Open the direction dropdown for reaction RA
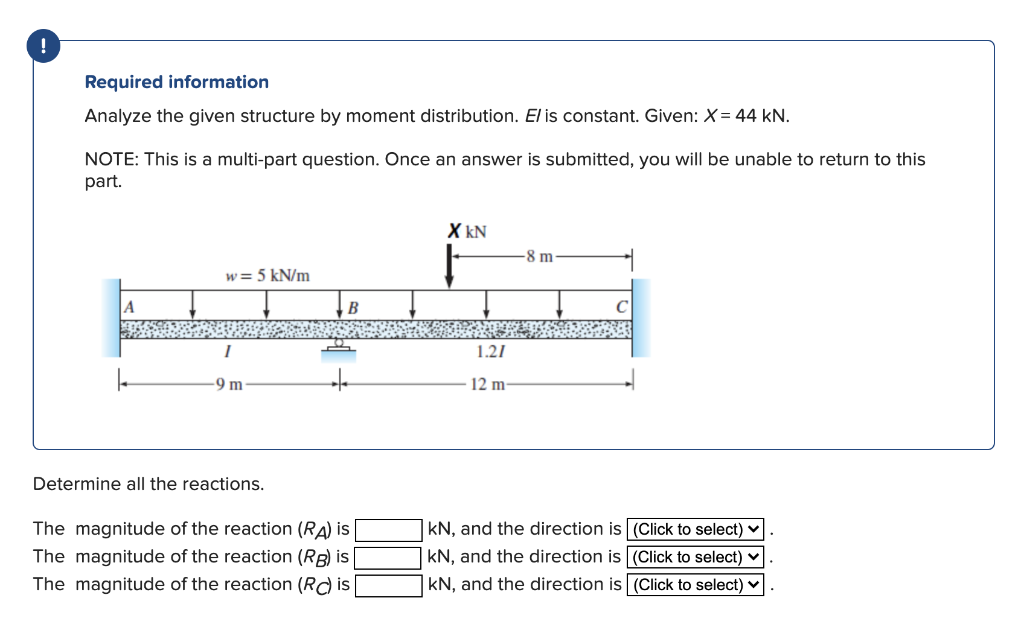The height and width of the screenshot is (624, 1024). pyautogui.click(x=694, y=529)
